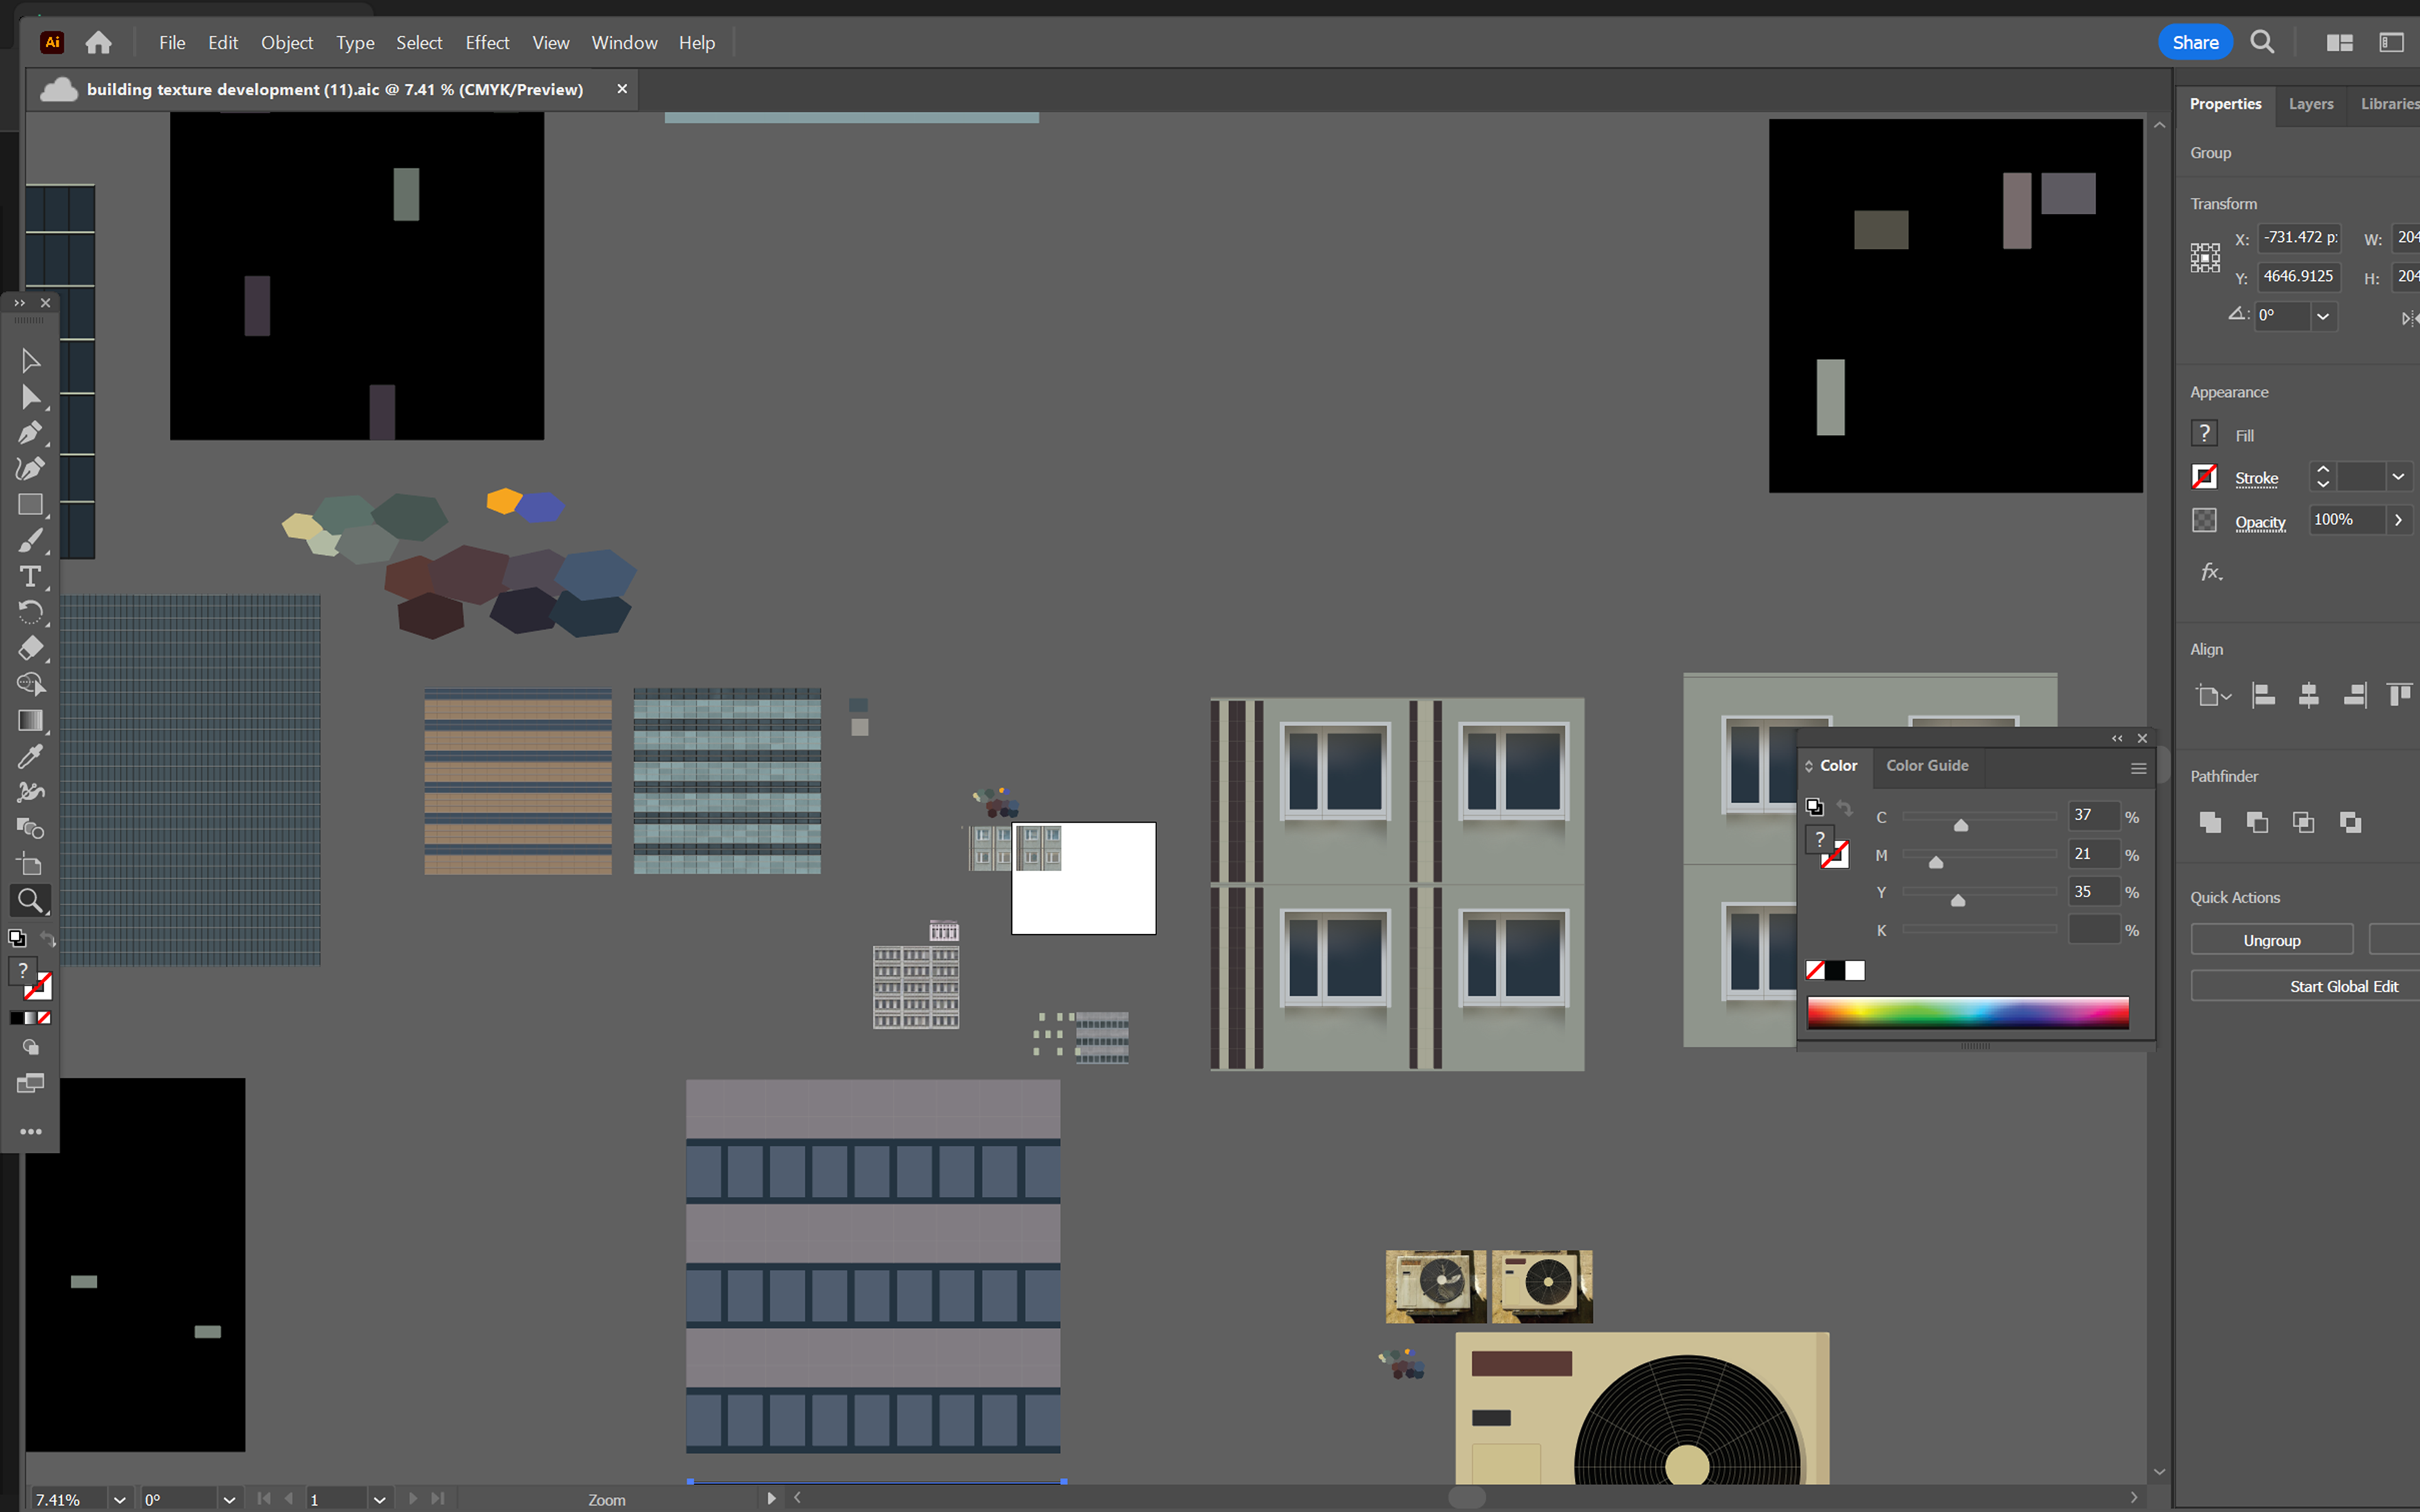Select the Curvature tool
Screen dimensions: 2420x1512
coord(30,469)
